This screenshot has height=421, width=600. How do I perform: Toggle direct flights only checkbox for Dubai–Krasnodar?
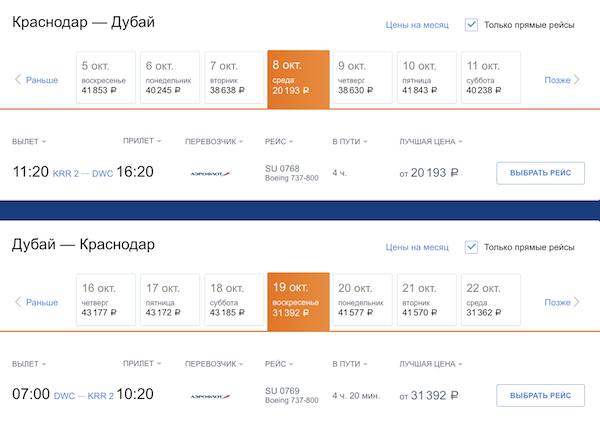point(472,247)
